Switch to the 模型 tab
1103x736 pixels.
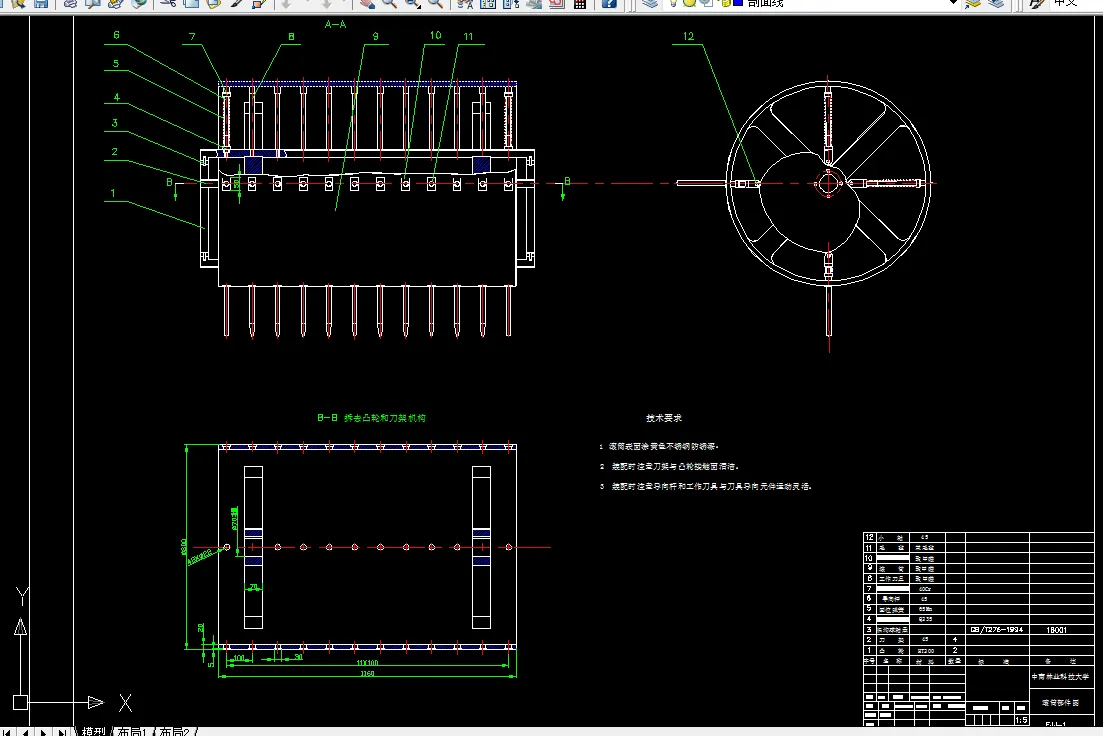coord(93,731)
